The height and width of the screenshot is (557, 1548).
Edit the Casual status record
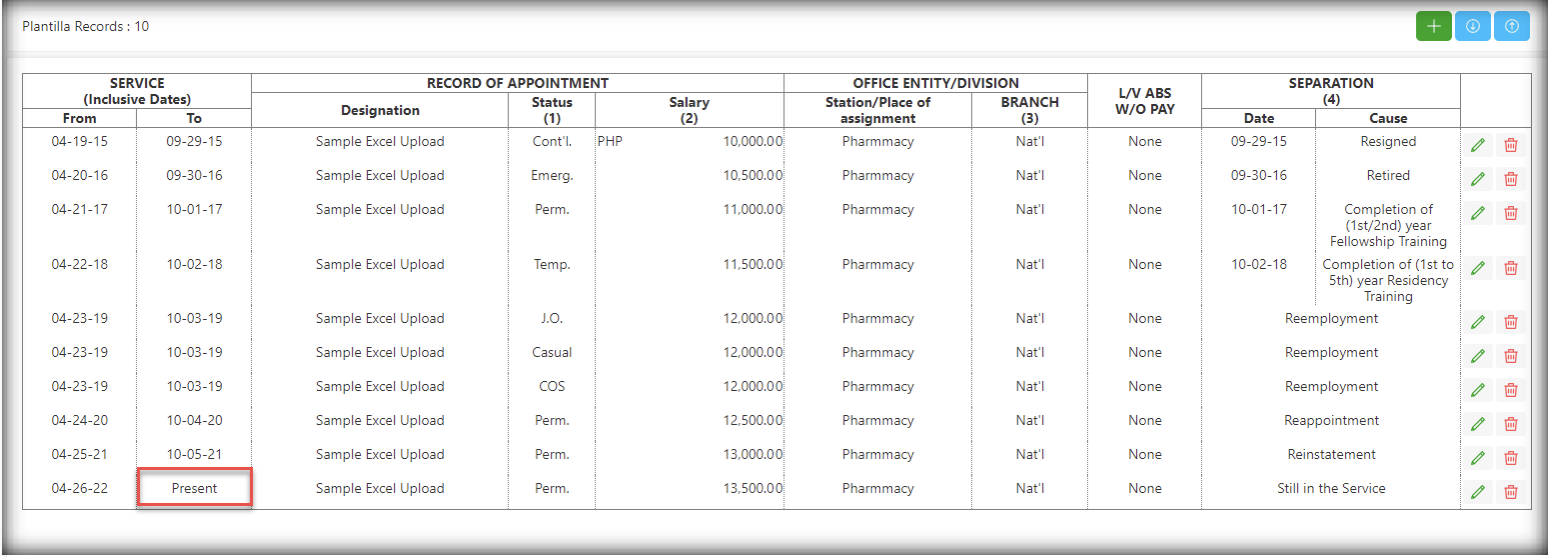click(x=1478, y=356)
